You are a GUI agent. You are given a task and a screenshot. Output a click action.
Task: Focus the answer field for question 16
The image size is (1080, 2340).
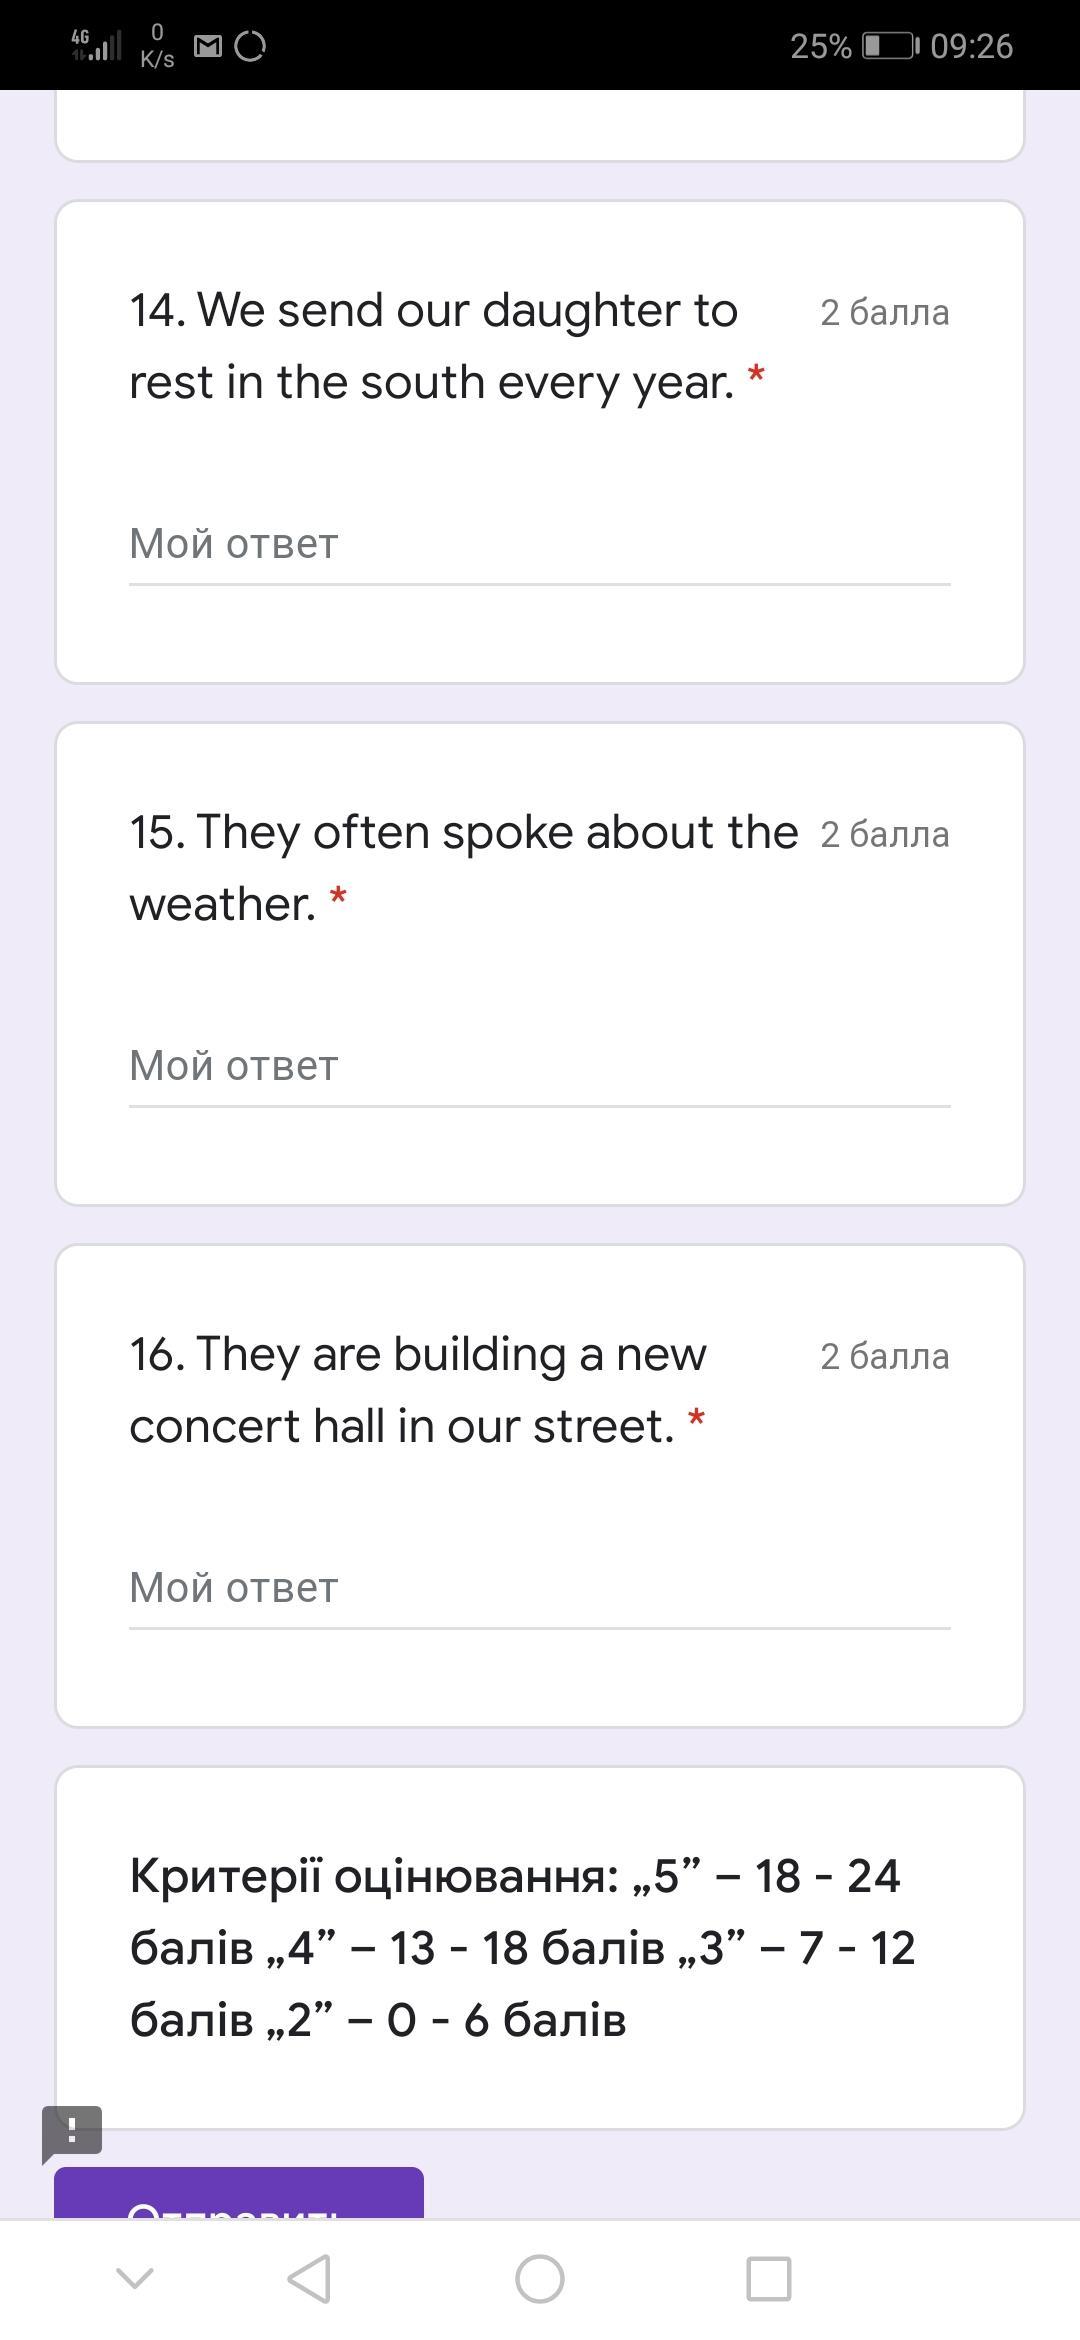[x=539, y=1589]
